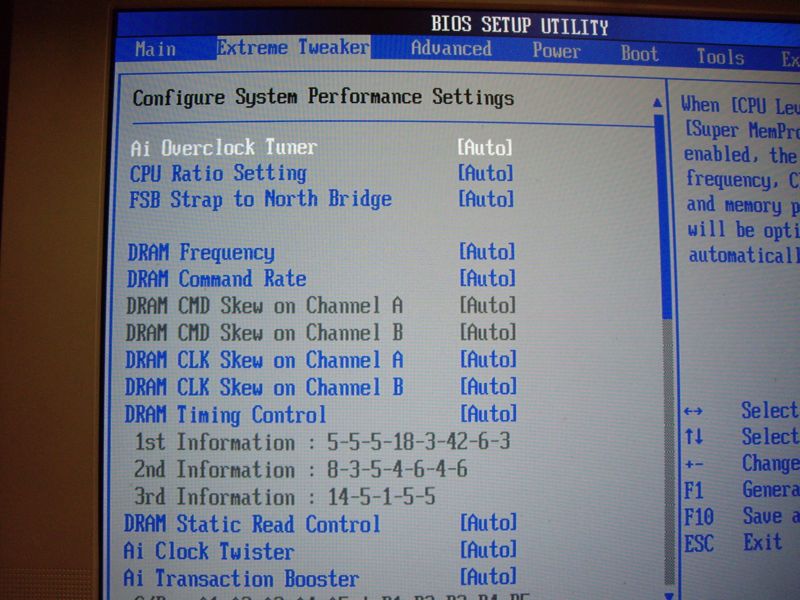The width and height of the screenshot is (800, 600).
Task: Select DRAM CMD Skew on Channel B
Action: [264, 333]
